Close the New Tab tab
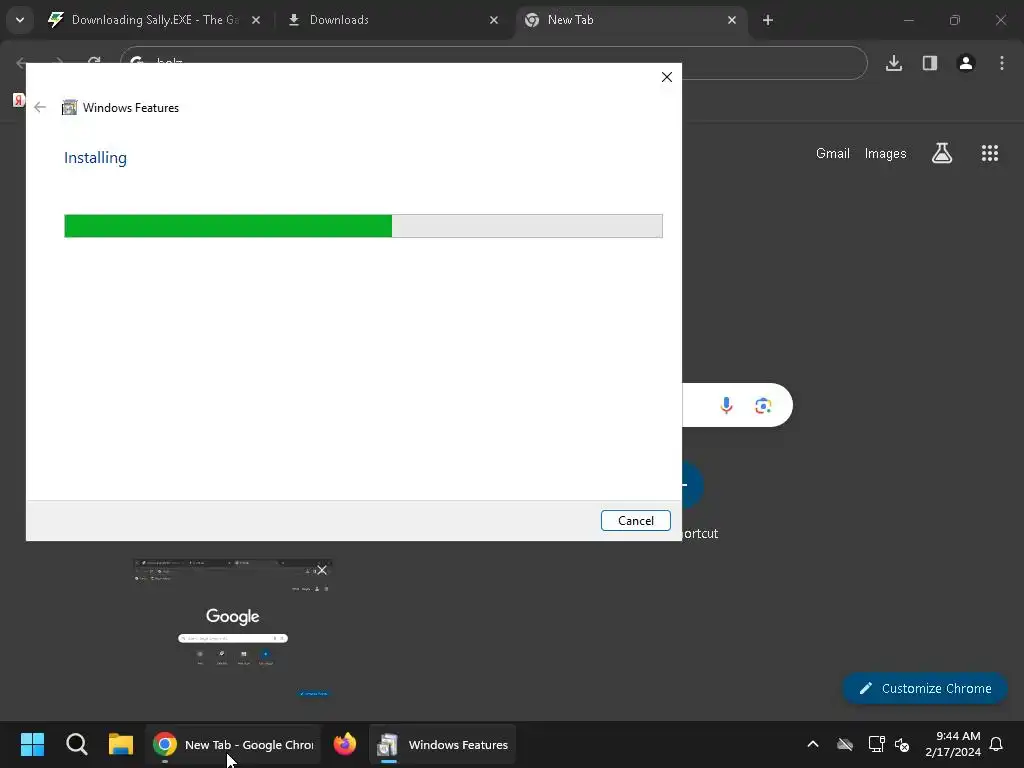Viewport: 1024px width, 768px height. (731, 20)
